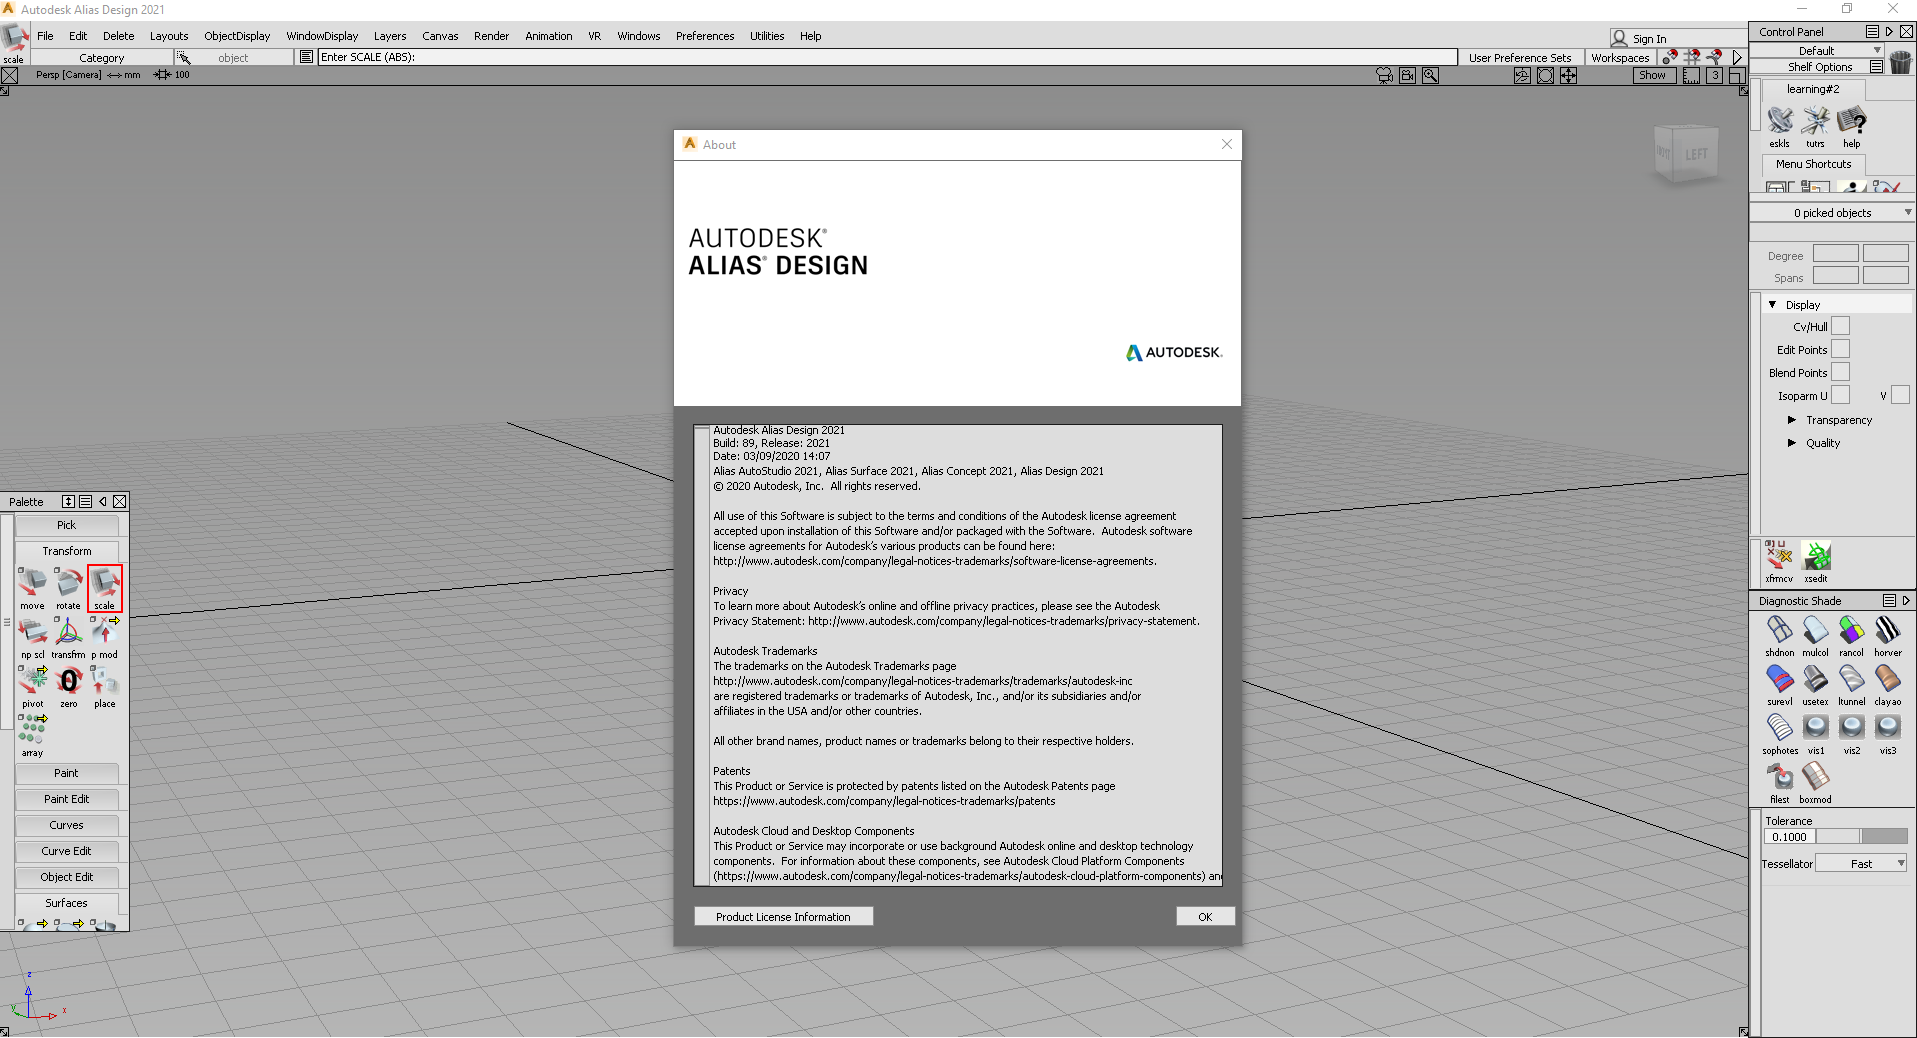Click OK in the About dialog
Screen dimensions: 1917x1038
coord(1205,916)
